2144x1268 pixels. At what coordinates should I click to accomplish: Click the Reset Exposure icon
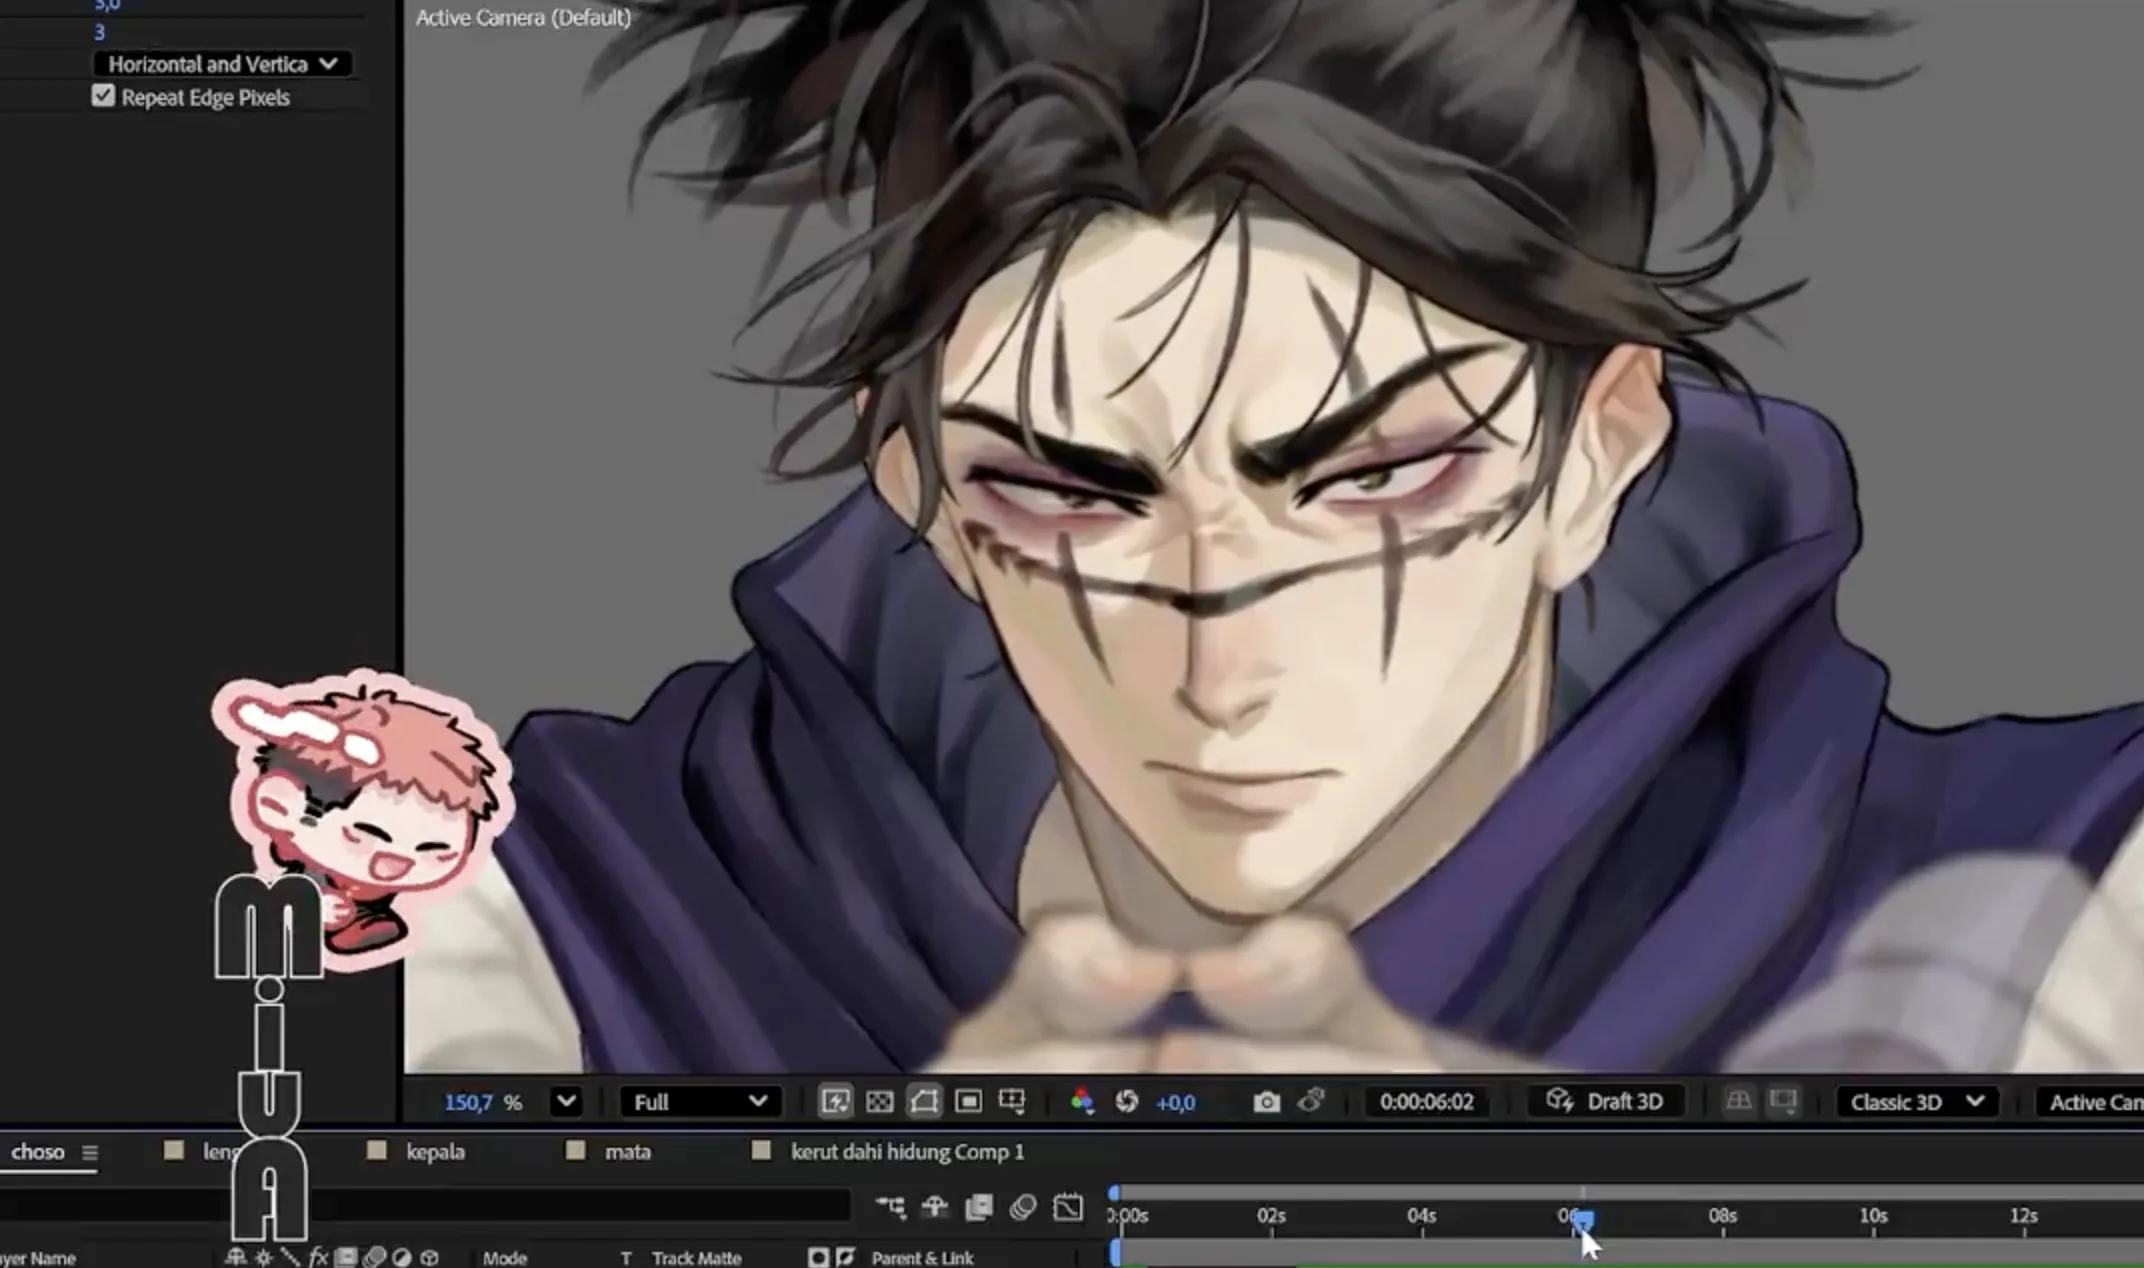pyautogui.click(x=1127, y=1102)
